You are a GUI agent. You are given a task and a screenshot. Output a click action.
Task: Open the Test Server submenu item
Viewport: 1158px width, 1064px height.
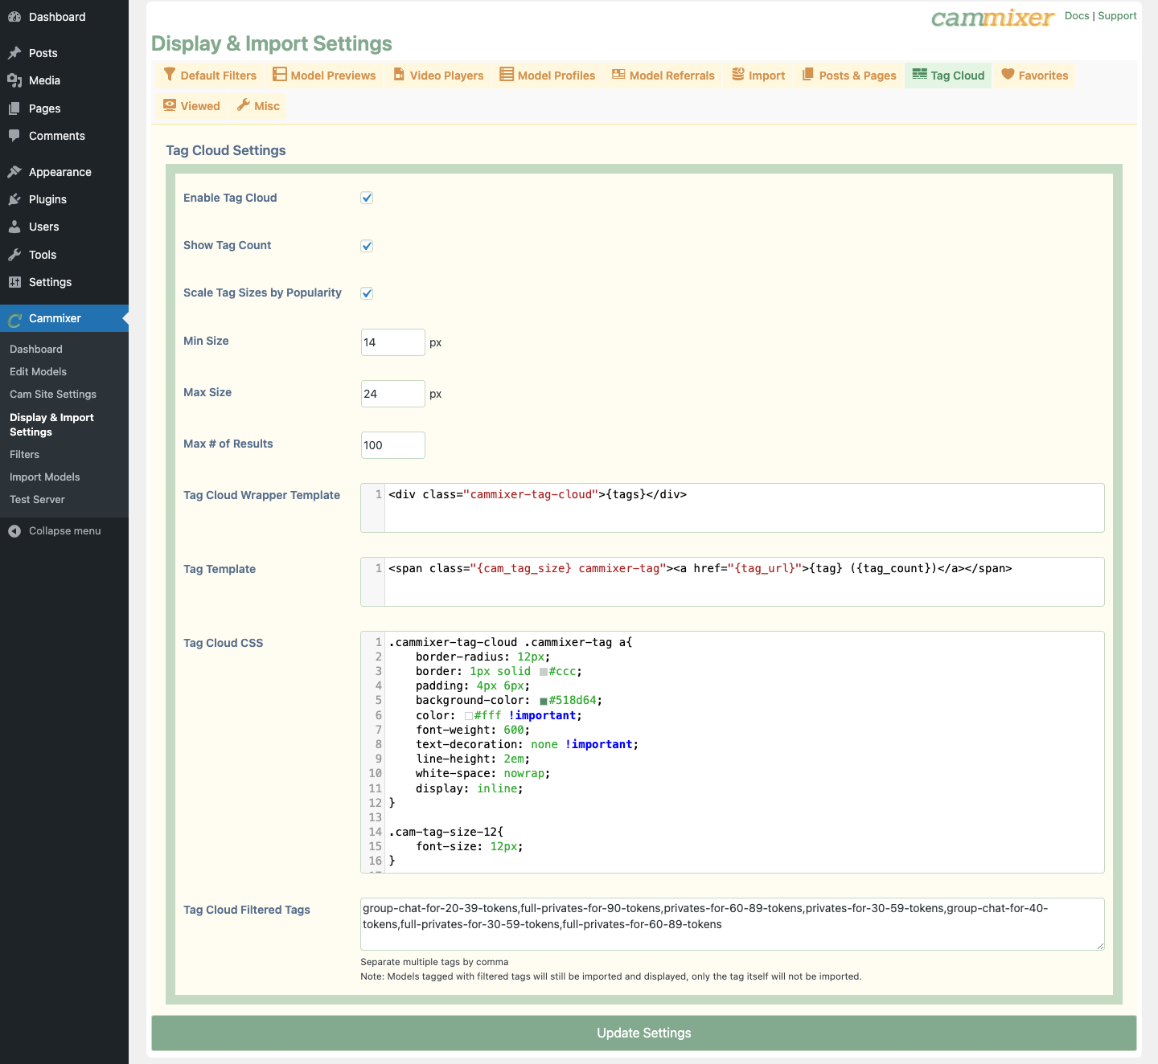(37, 499)
